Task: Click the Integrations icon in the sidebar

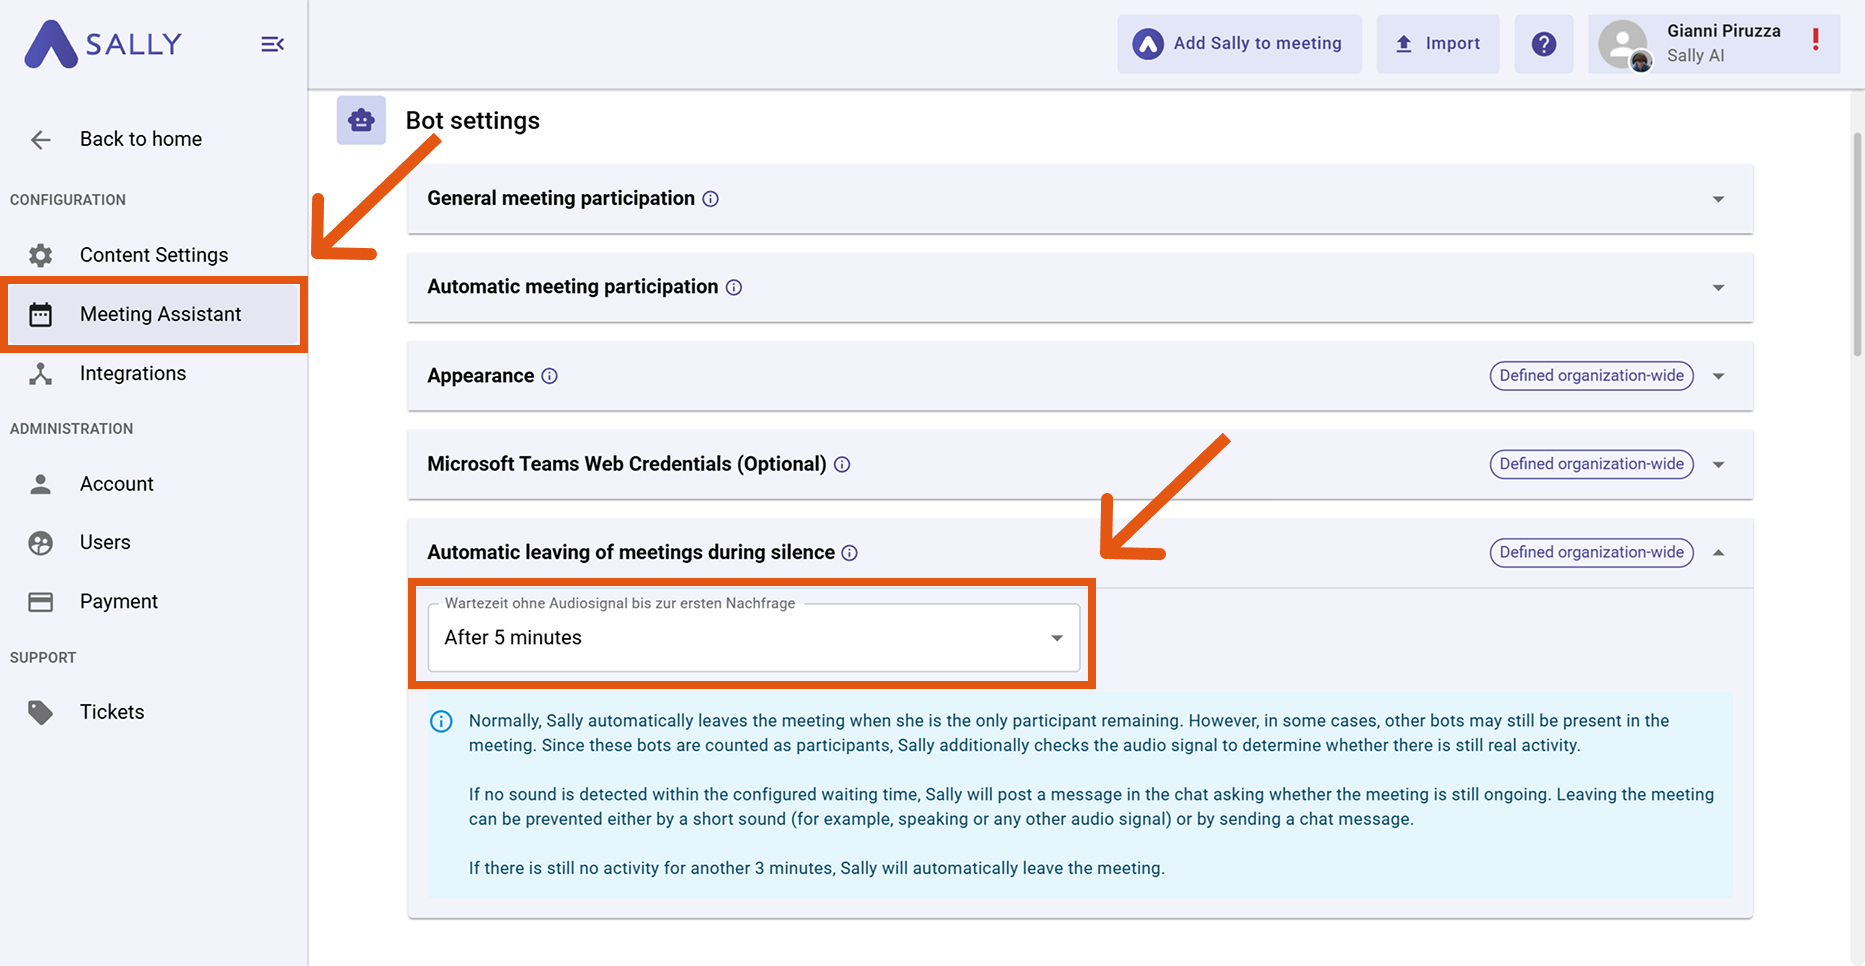Action: click(x=40, y=373)
